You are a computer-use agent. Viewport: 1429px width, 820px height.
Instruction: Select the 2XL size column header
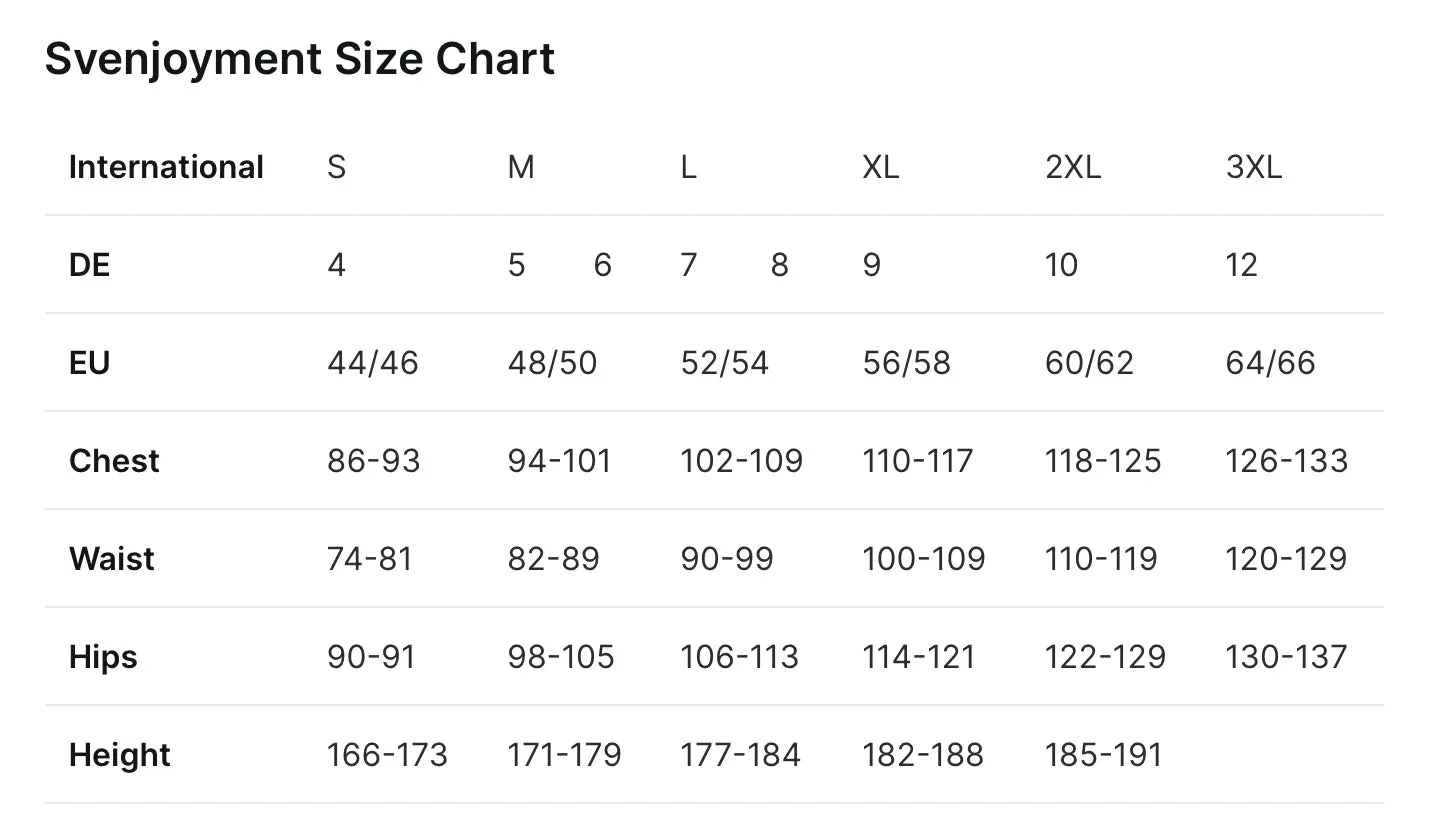1073,167
